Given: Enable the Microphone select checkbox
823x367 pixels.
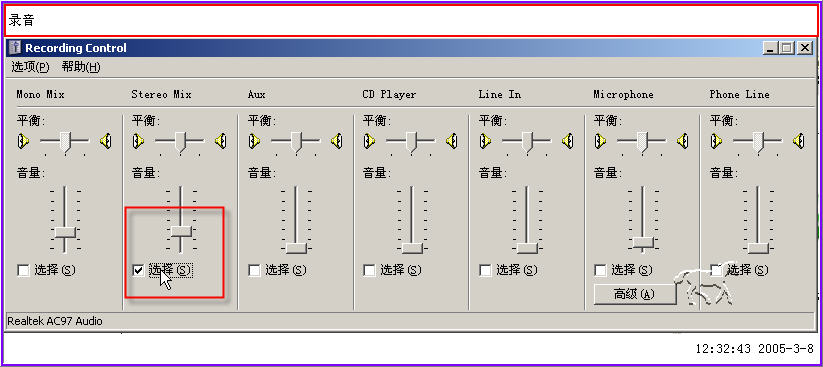Looking at the screenshot, I should click(600, 270).
